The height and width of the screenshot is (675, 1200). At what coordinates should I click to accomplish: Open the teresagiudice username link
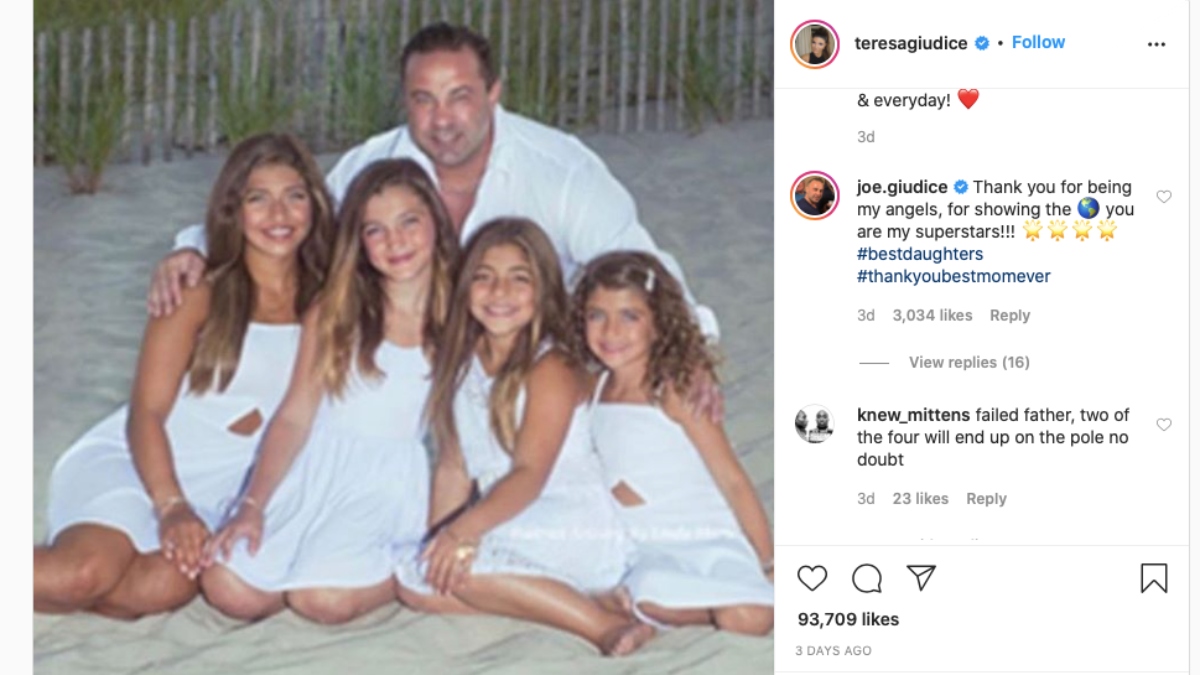click(912, 43)
